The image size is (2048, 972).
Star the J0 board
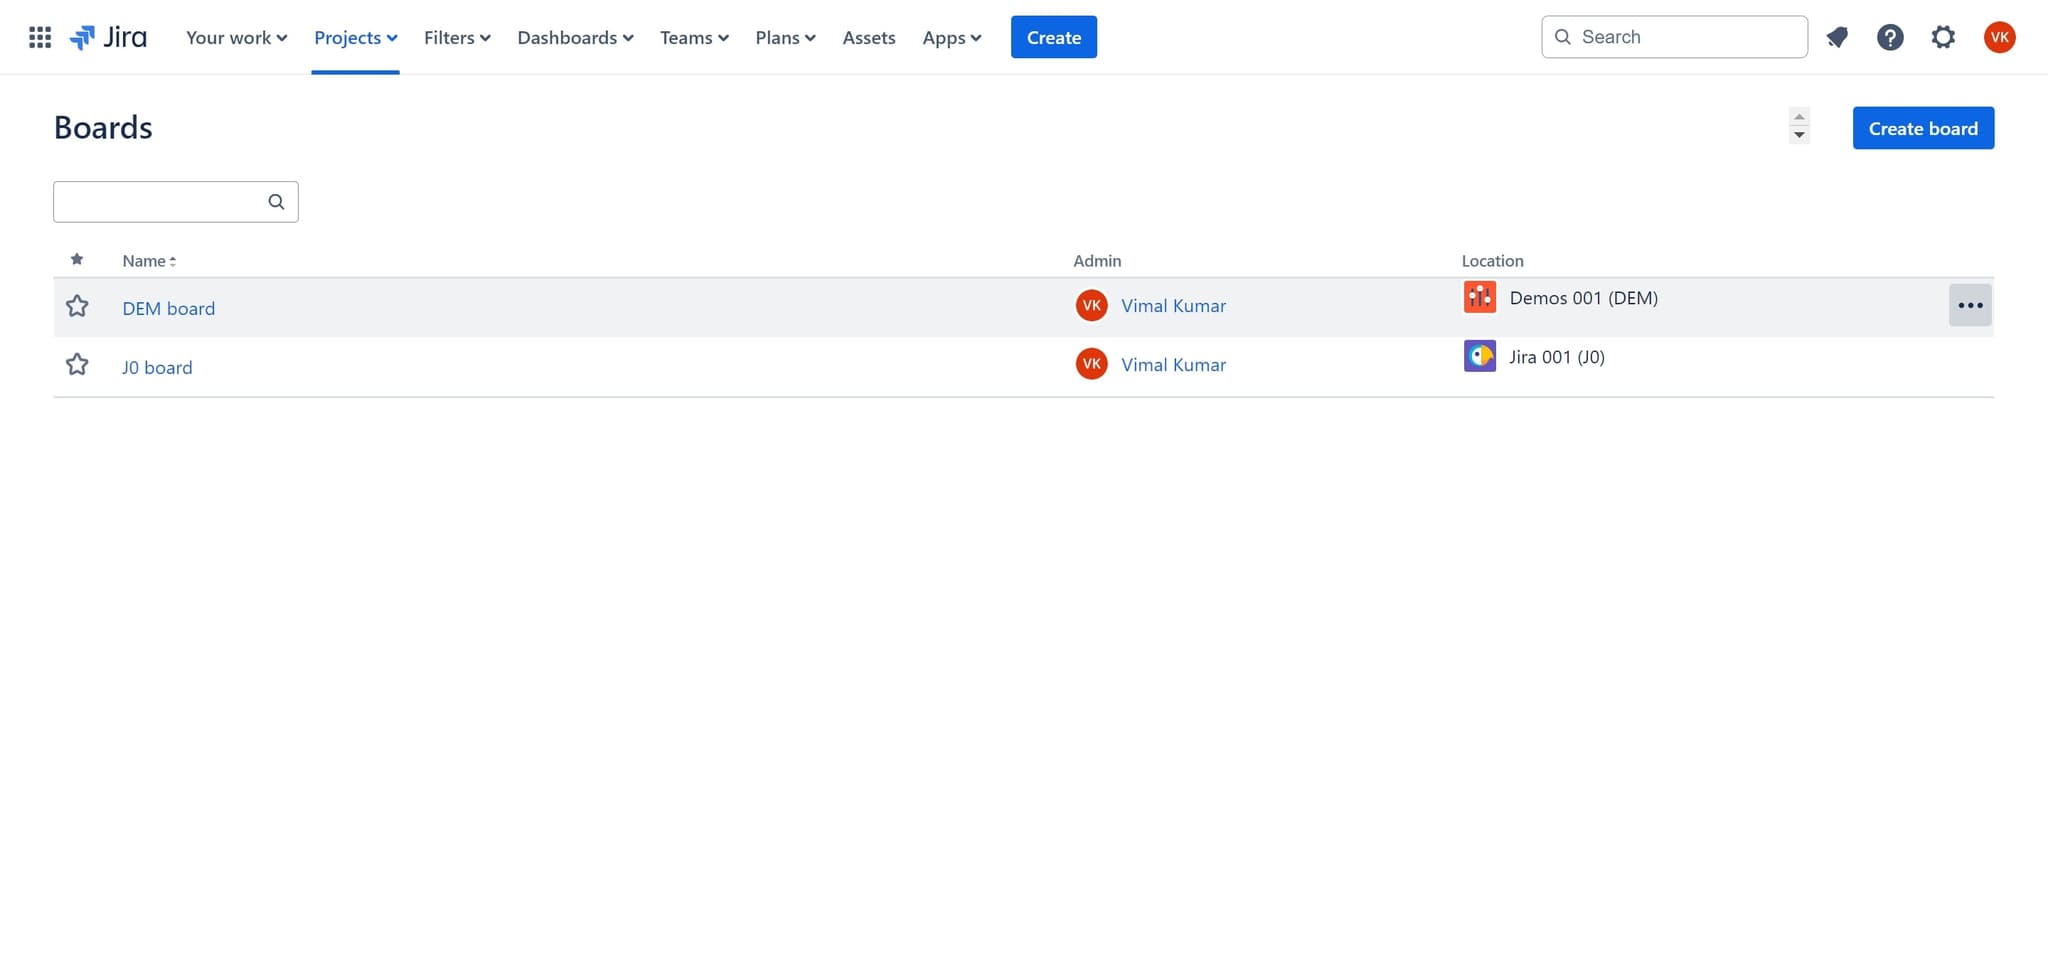77,365
